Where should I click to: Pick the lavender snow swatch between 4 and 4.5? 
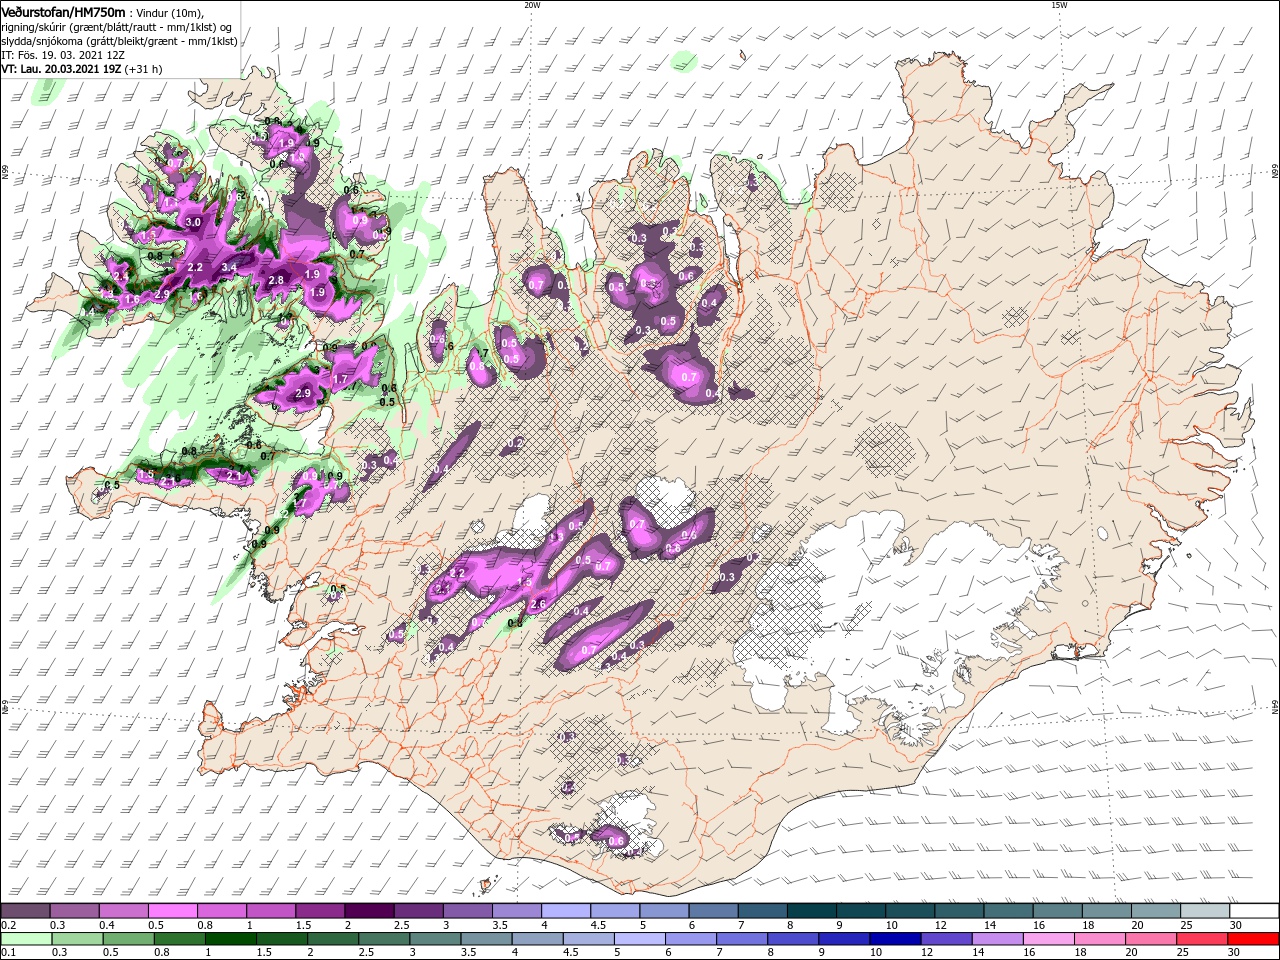coord(566,911)
